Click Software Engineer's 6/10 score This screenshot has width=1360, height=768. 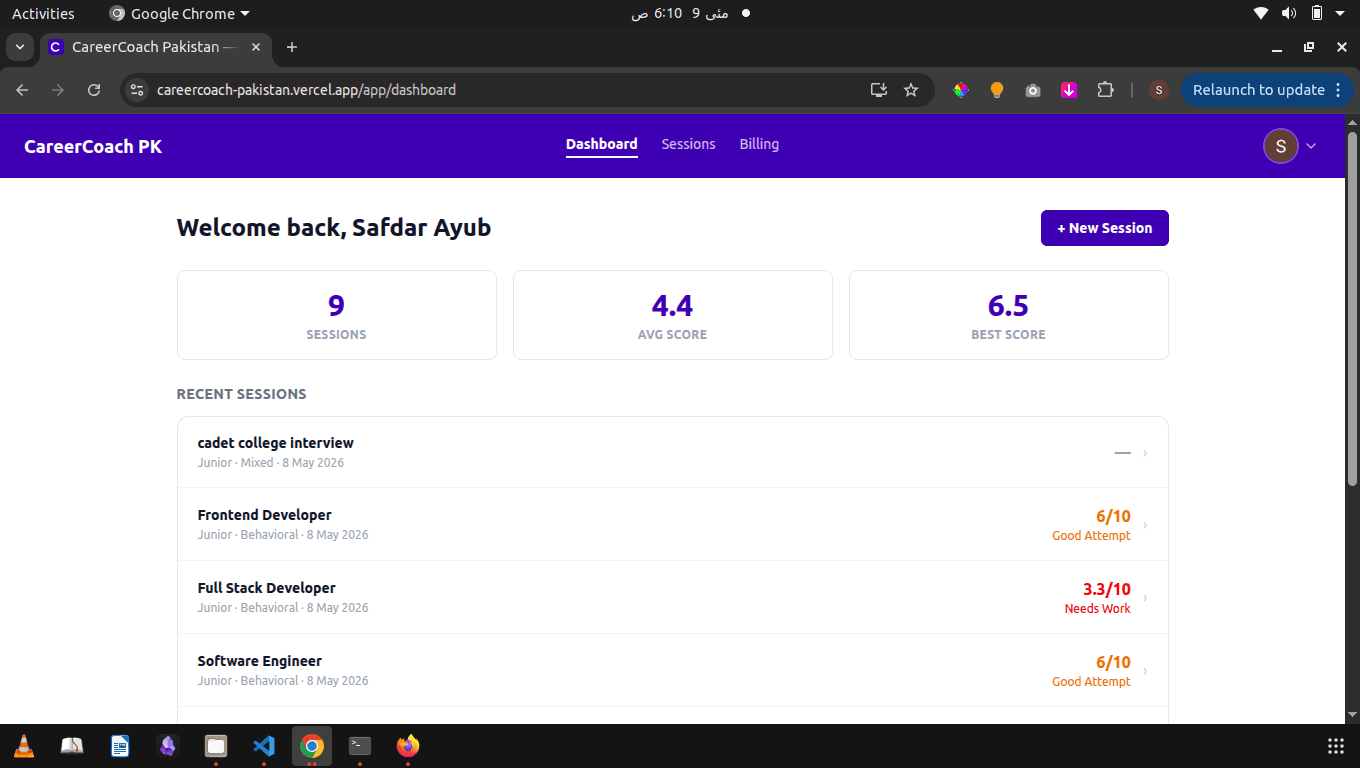[x=1113, y=662]
